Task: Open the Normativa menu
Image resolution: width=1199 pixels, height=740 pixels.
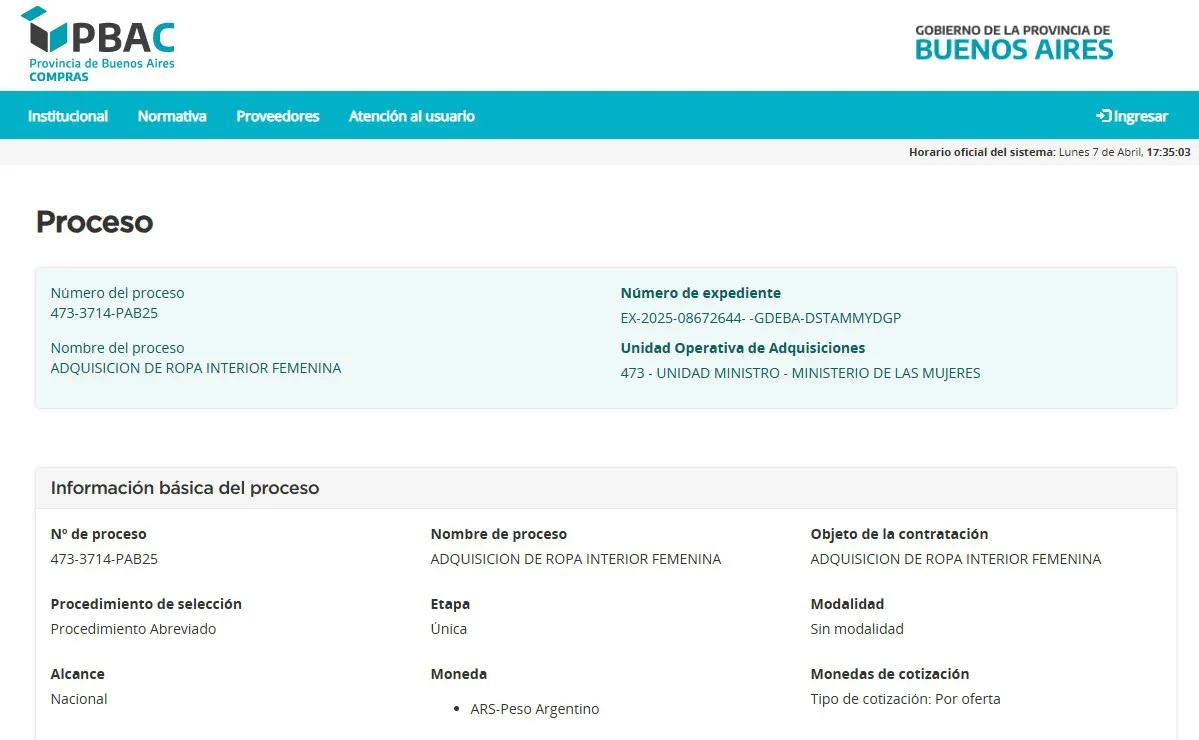Action: [x=171, y=115]
